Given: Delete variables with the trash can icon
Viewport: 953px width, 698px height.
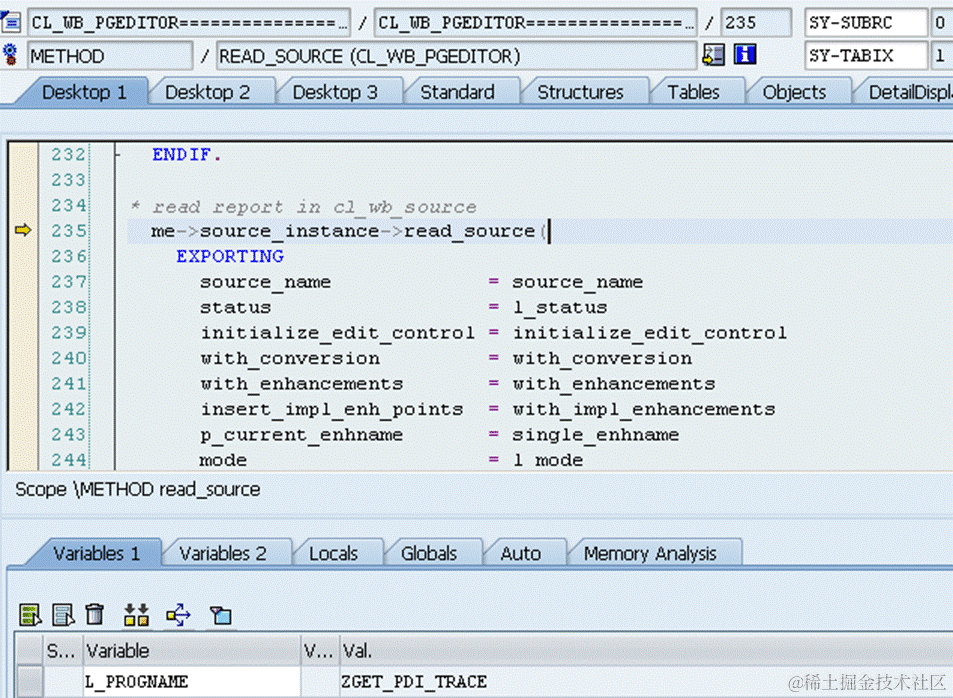Looking at the screenshot, I should point(94,614).
